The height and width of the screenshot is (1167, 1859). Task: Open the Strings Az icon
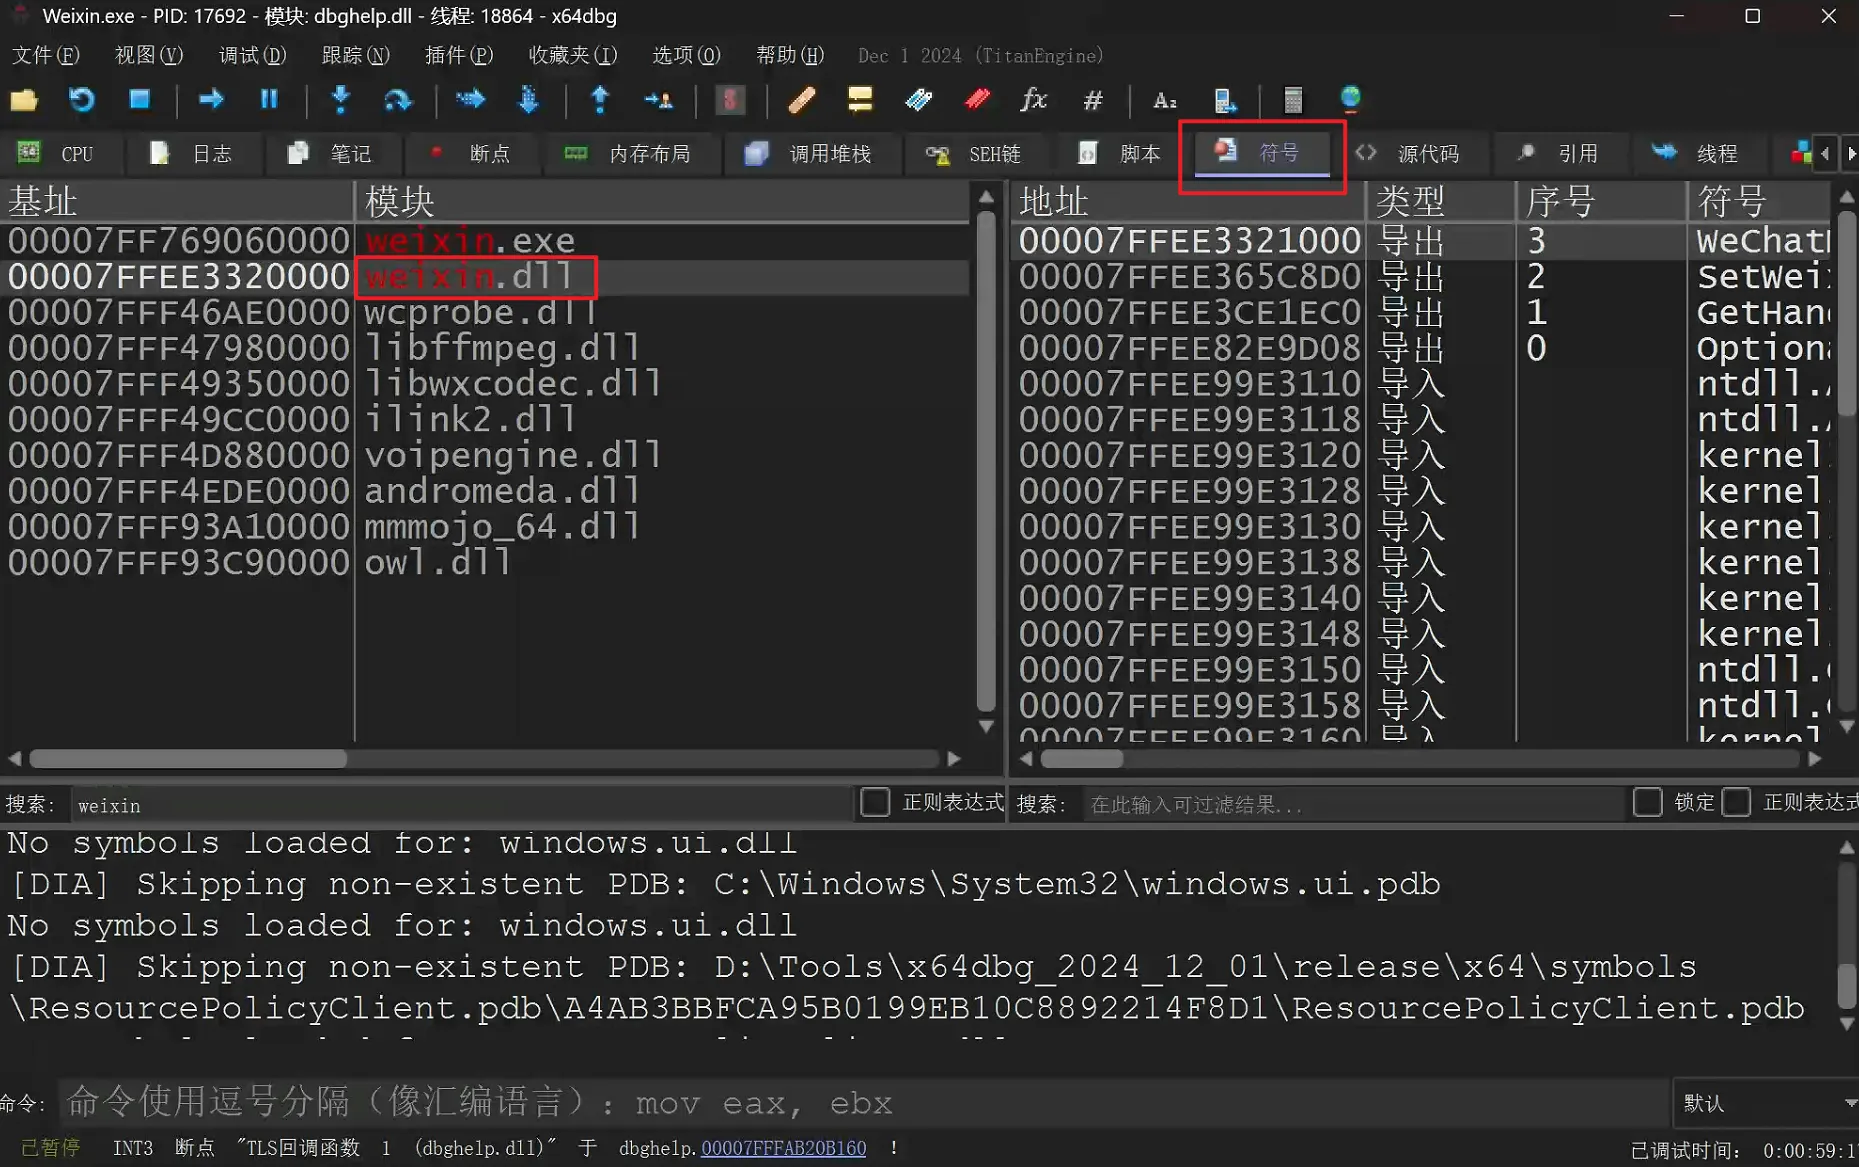click(1165, 99)
